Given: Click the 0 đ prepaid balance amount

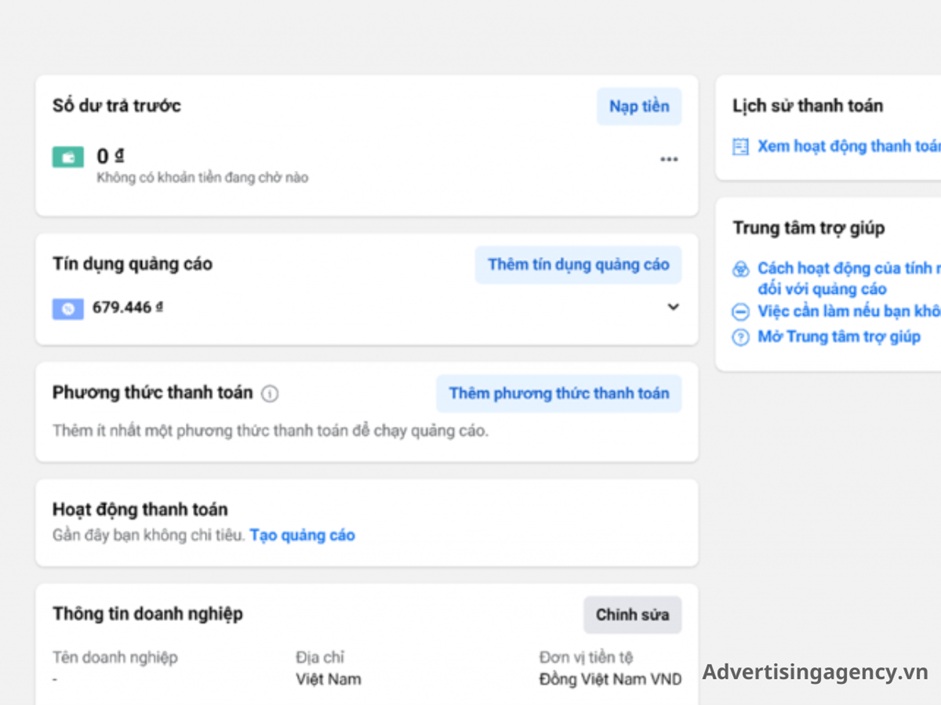Looking at the screenshot, I should [x=110, y=157].
